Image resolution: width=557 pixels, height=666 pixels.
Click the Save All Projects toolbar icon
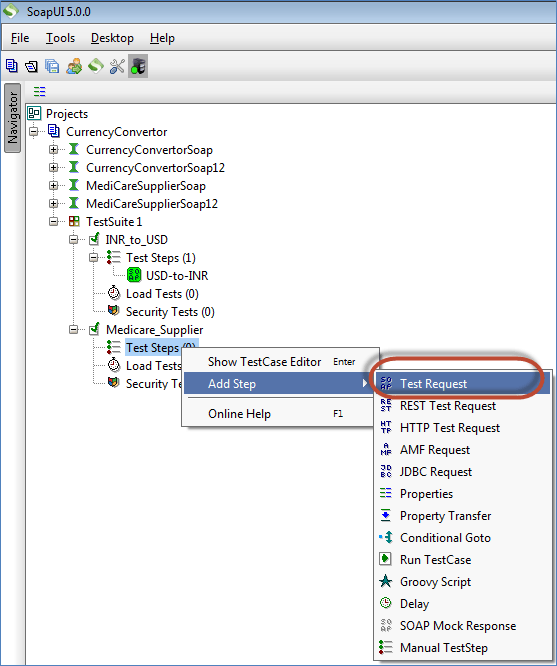pos(52,66)
